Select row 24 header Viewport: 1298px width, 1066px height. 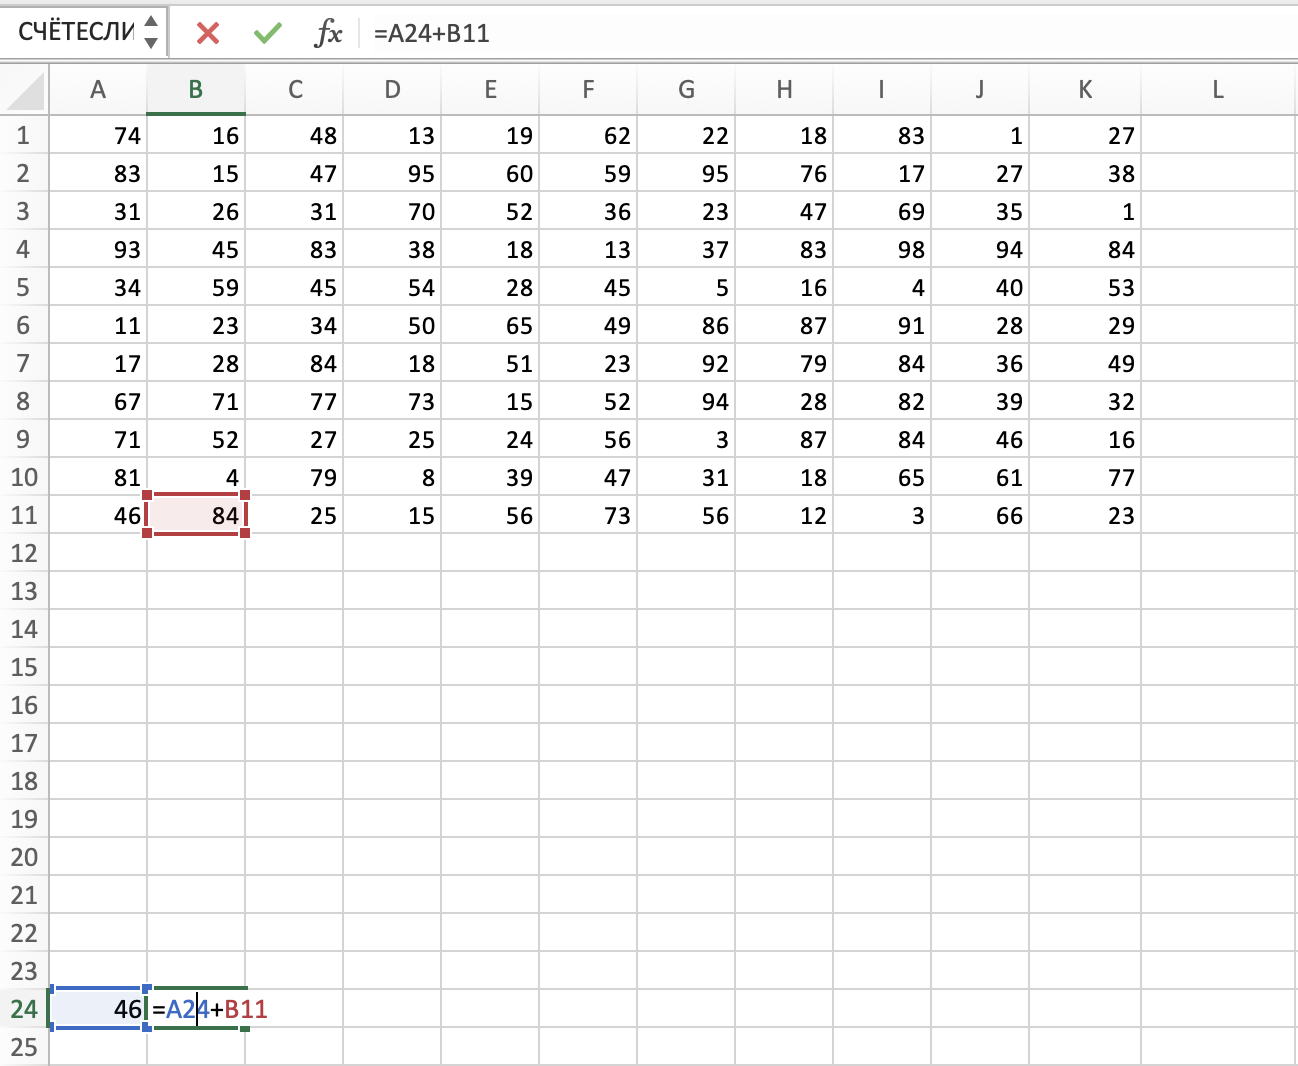(24, 1009)
